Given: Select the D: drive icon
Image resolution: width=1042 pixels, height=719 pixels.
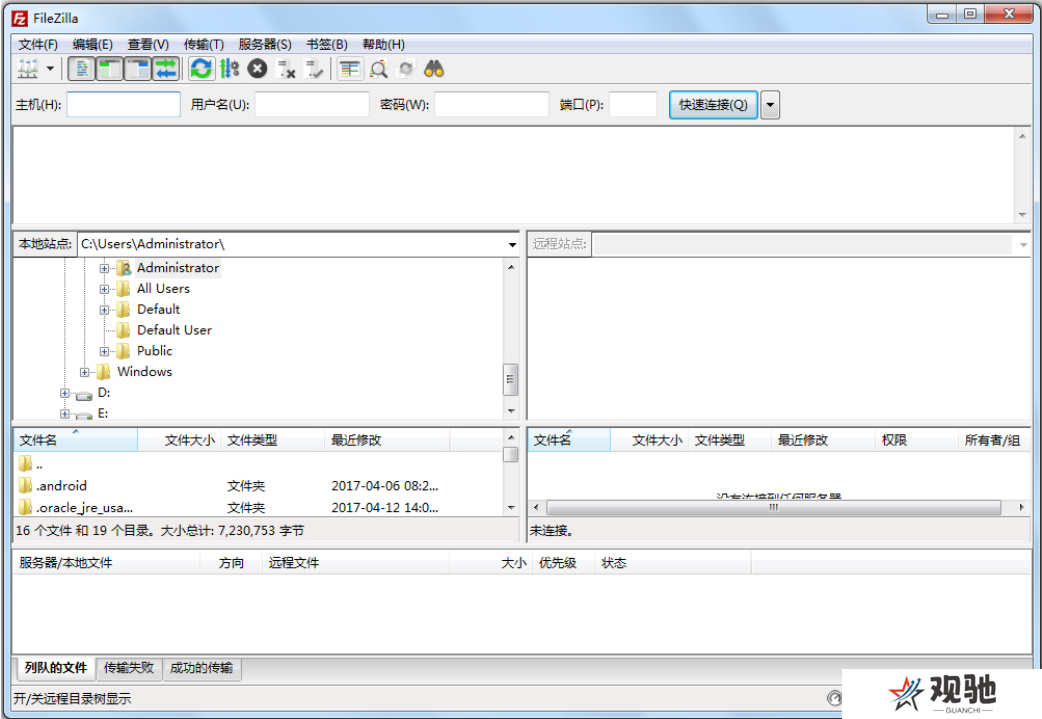Looking at the screenshot, I should 84,395.
